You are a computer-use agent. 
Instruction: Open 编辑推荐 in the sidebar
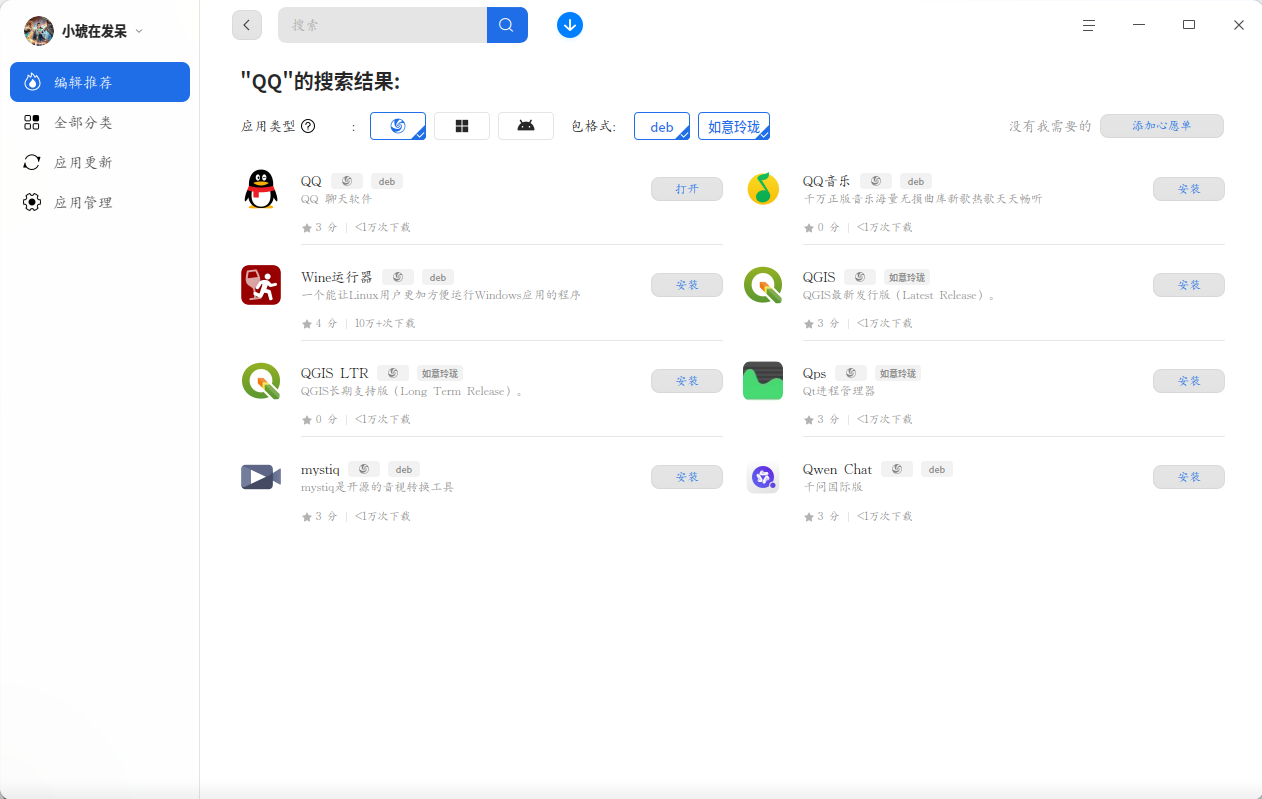pyautogui.click(x=100, y=82)
